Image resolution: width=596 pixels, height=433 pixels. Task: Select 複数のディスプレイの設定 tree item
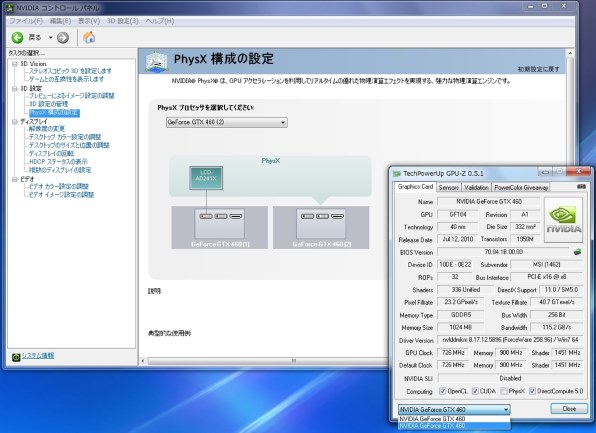(x=60, y=170)
